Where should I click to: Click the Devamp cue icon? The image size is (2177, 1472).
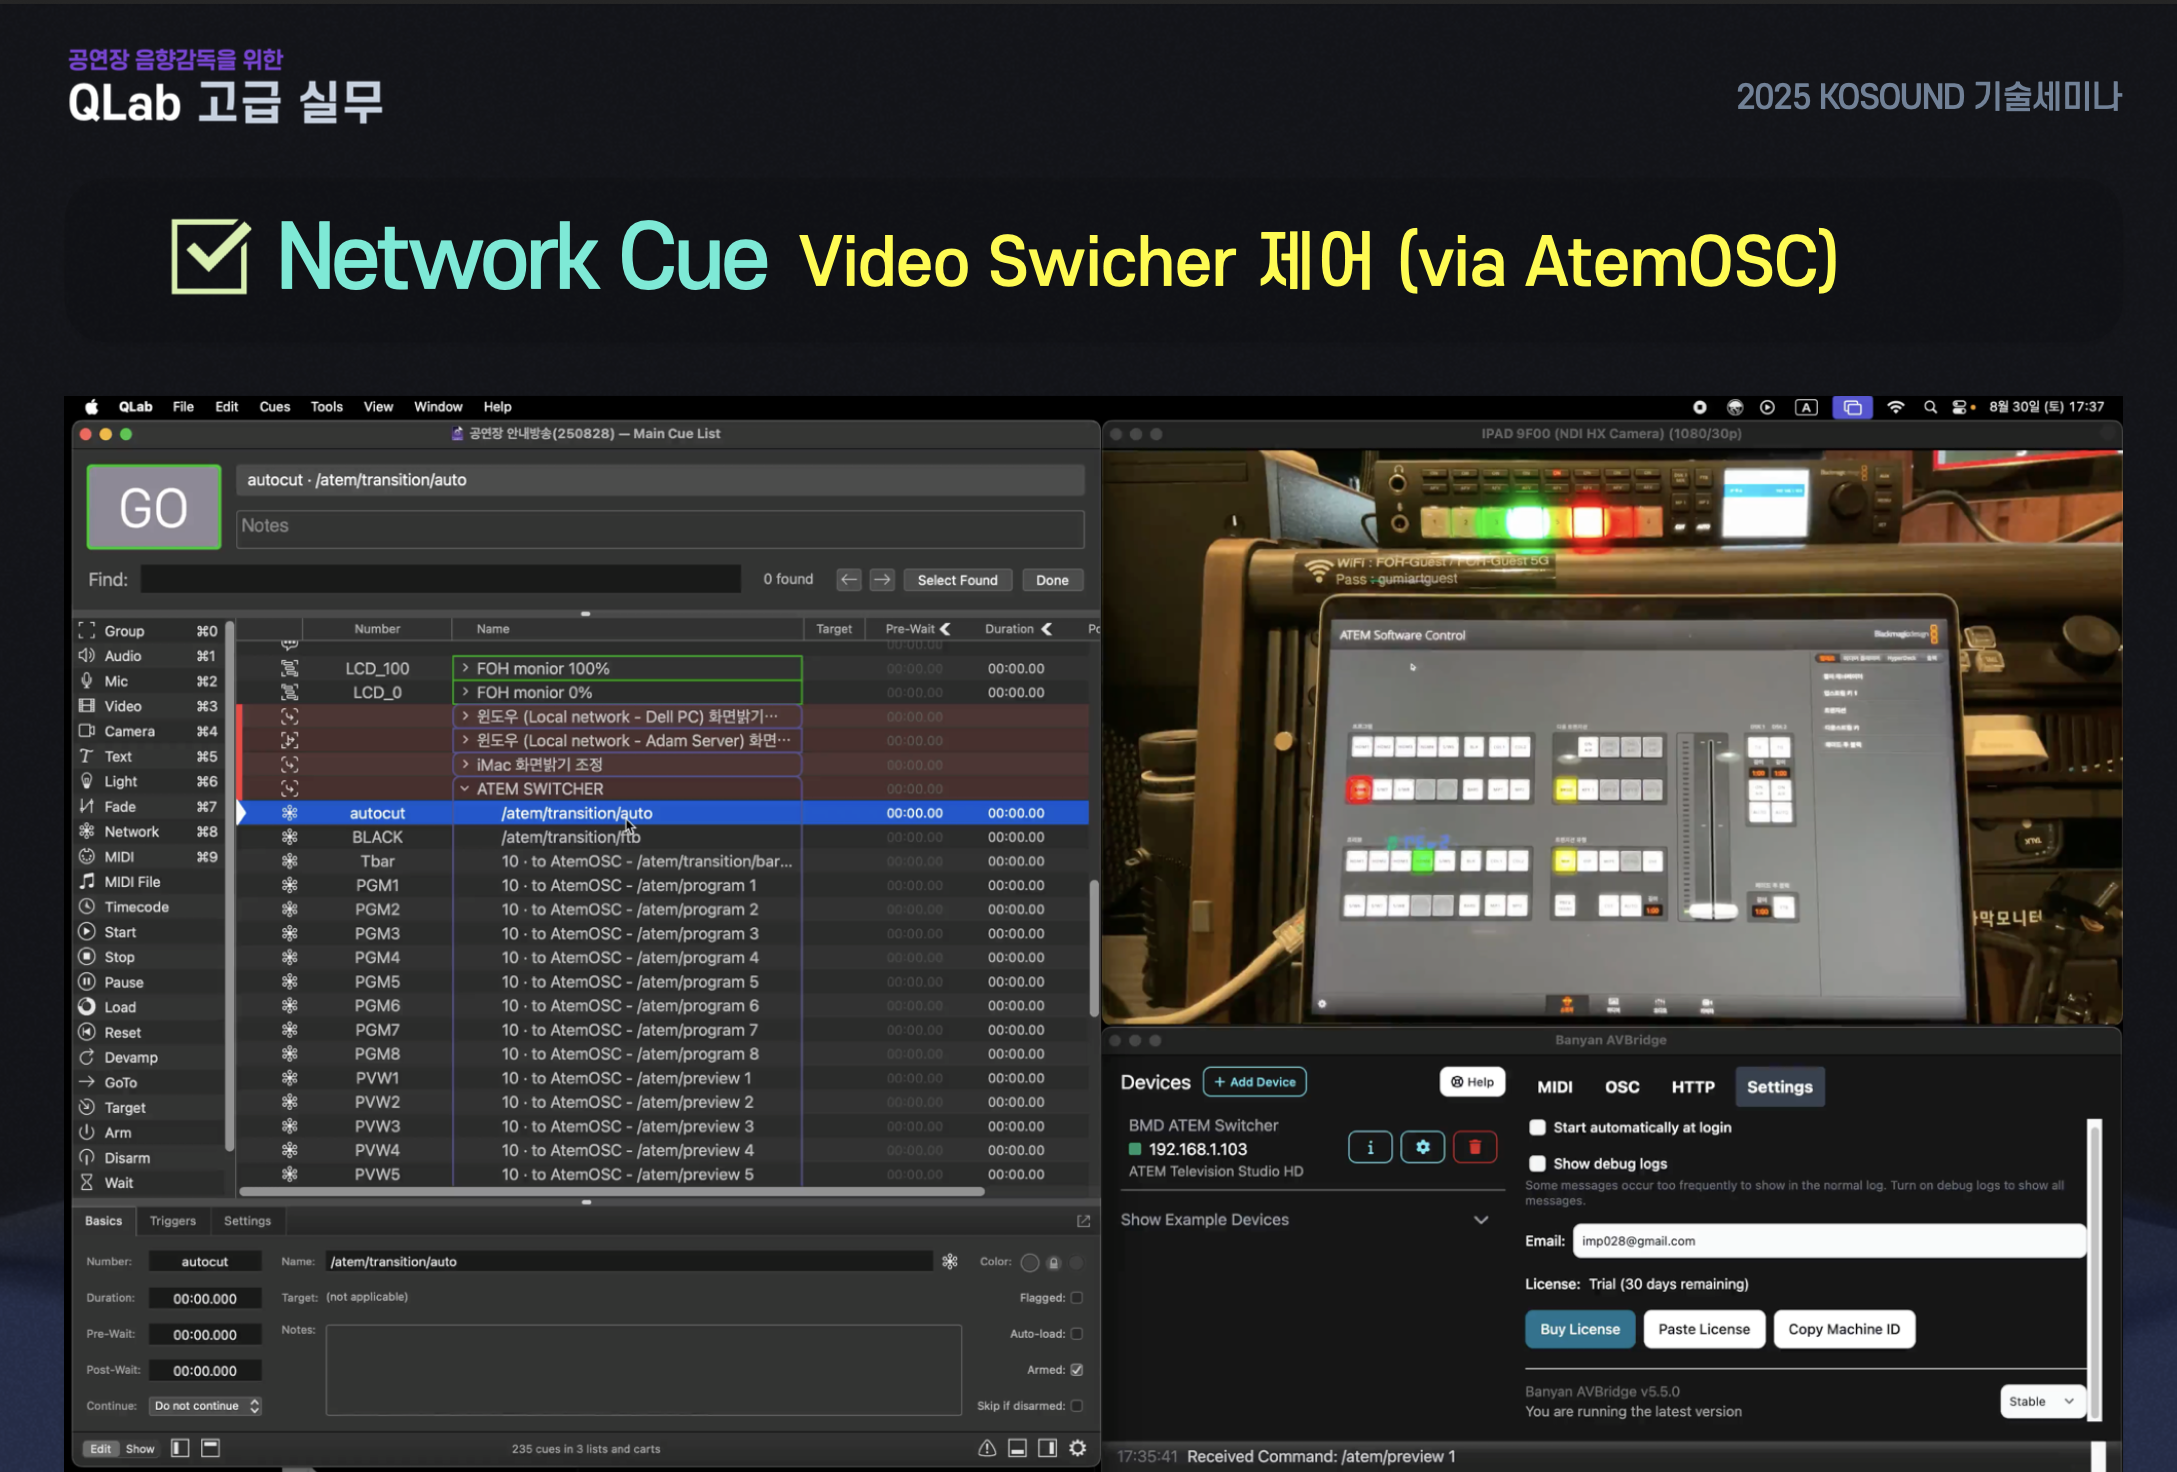click(x=87, y=1057)
